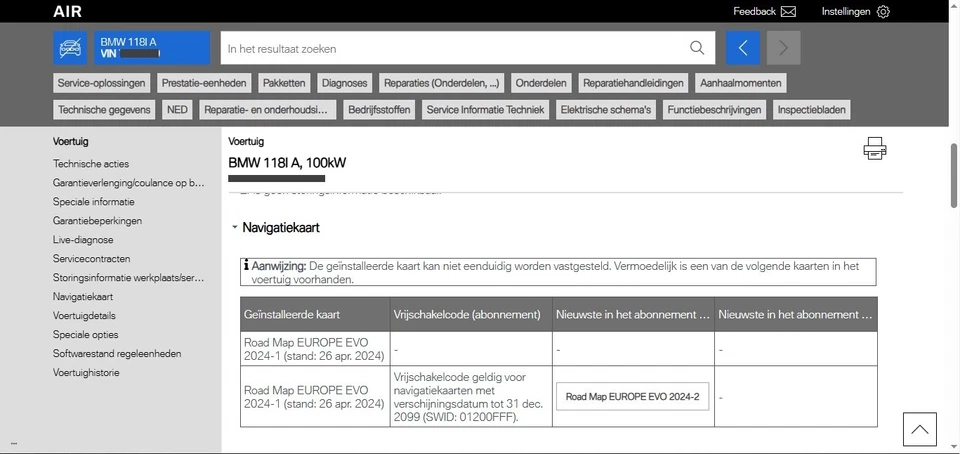Go to Storingsinformatie werkplaats sidebar item

tap(129, 278)
